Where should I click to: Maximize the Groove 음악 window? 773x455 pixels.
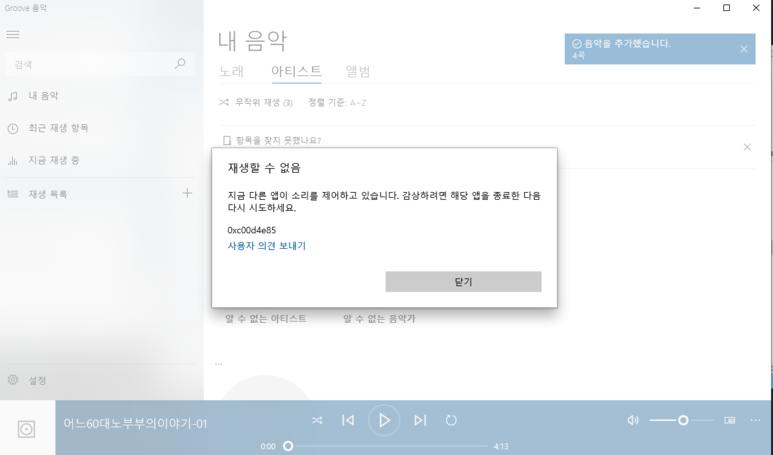(x=726, y=8)
